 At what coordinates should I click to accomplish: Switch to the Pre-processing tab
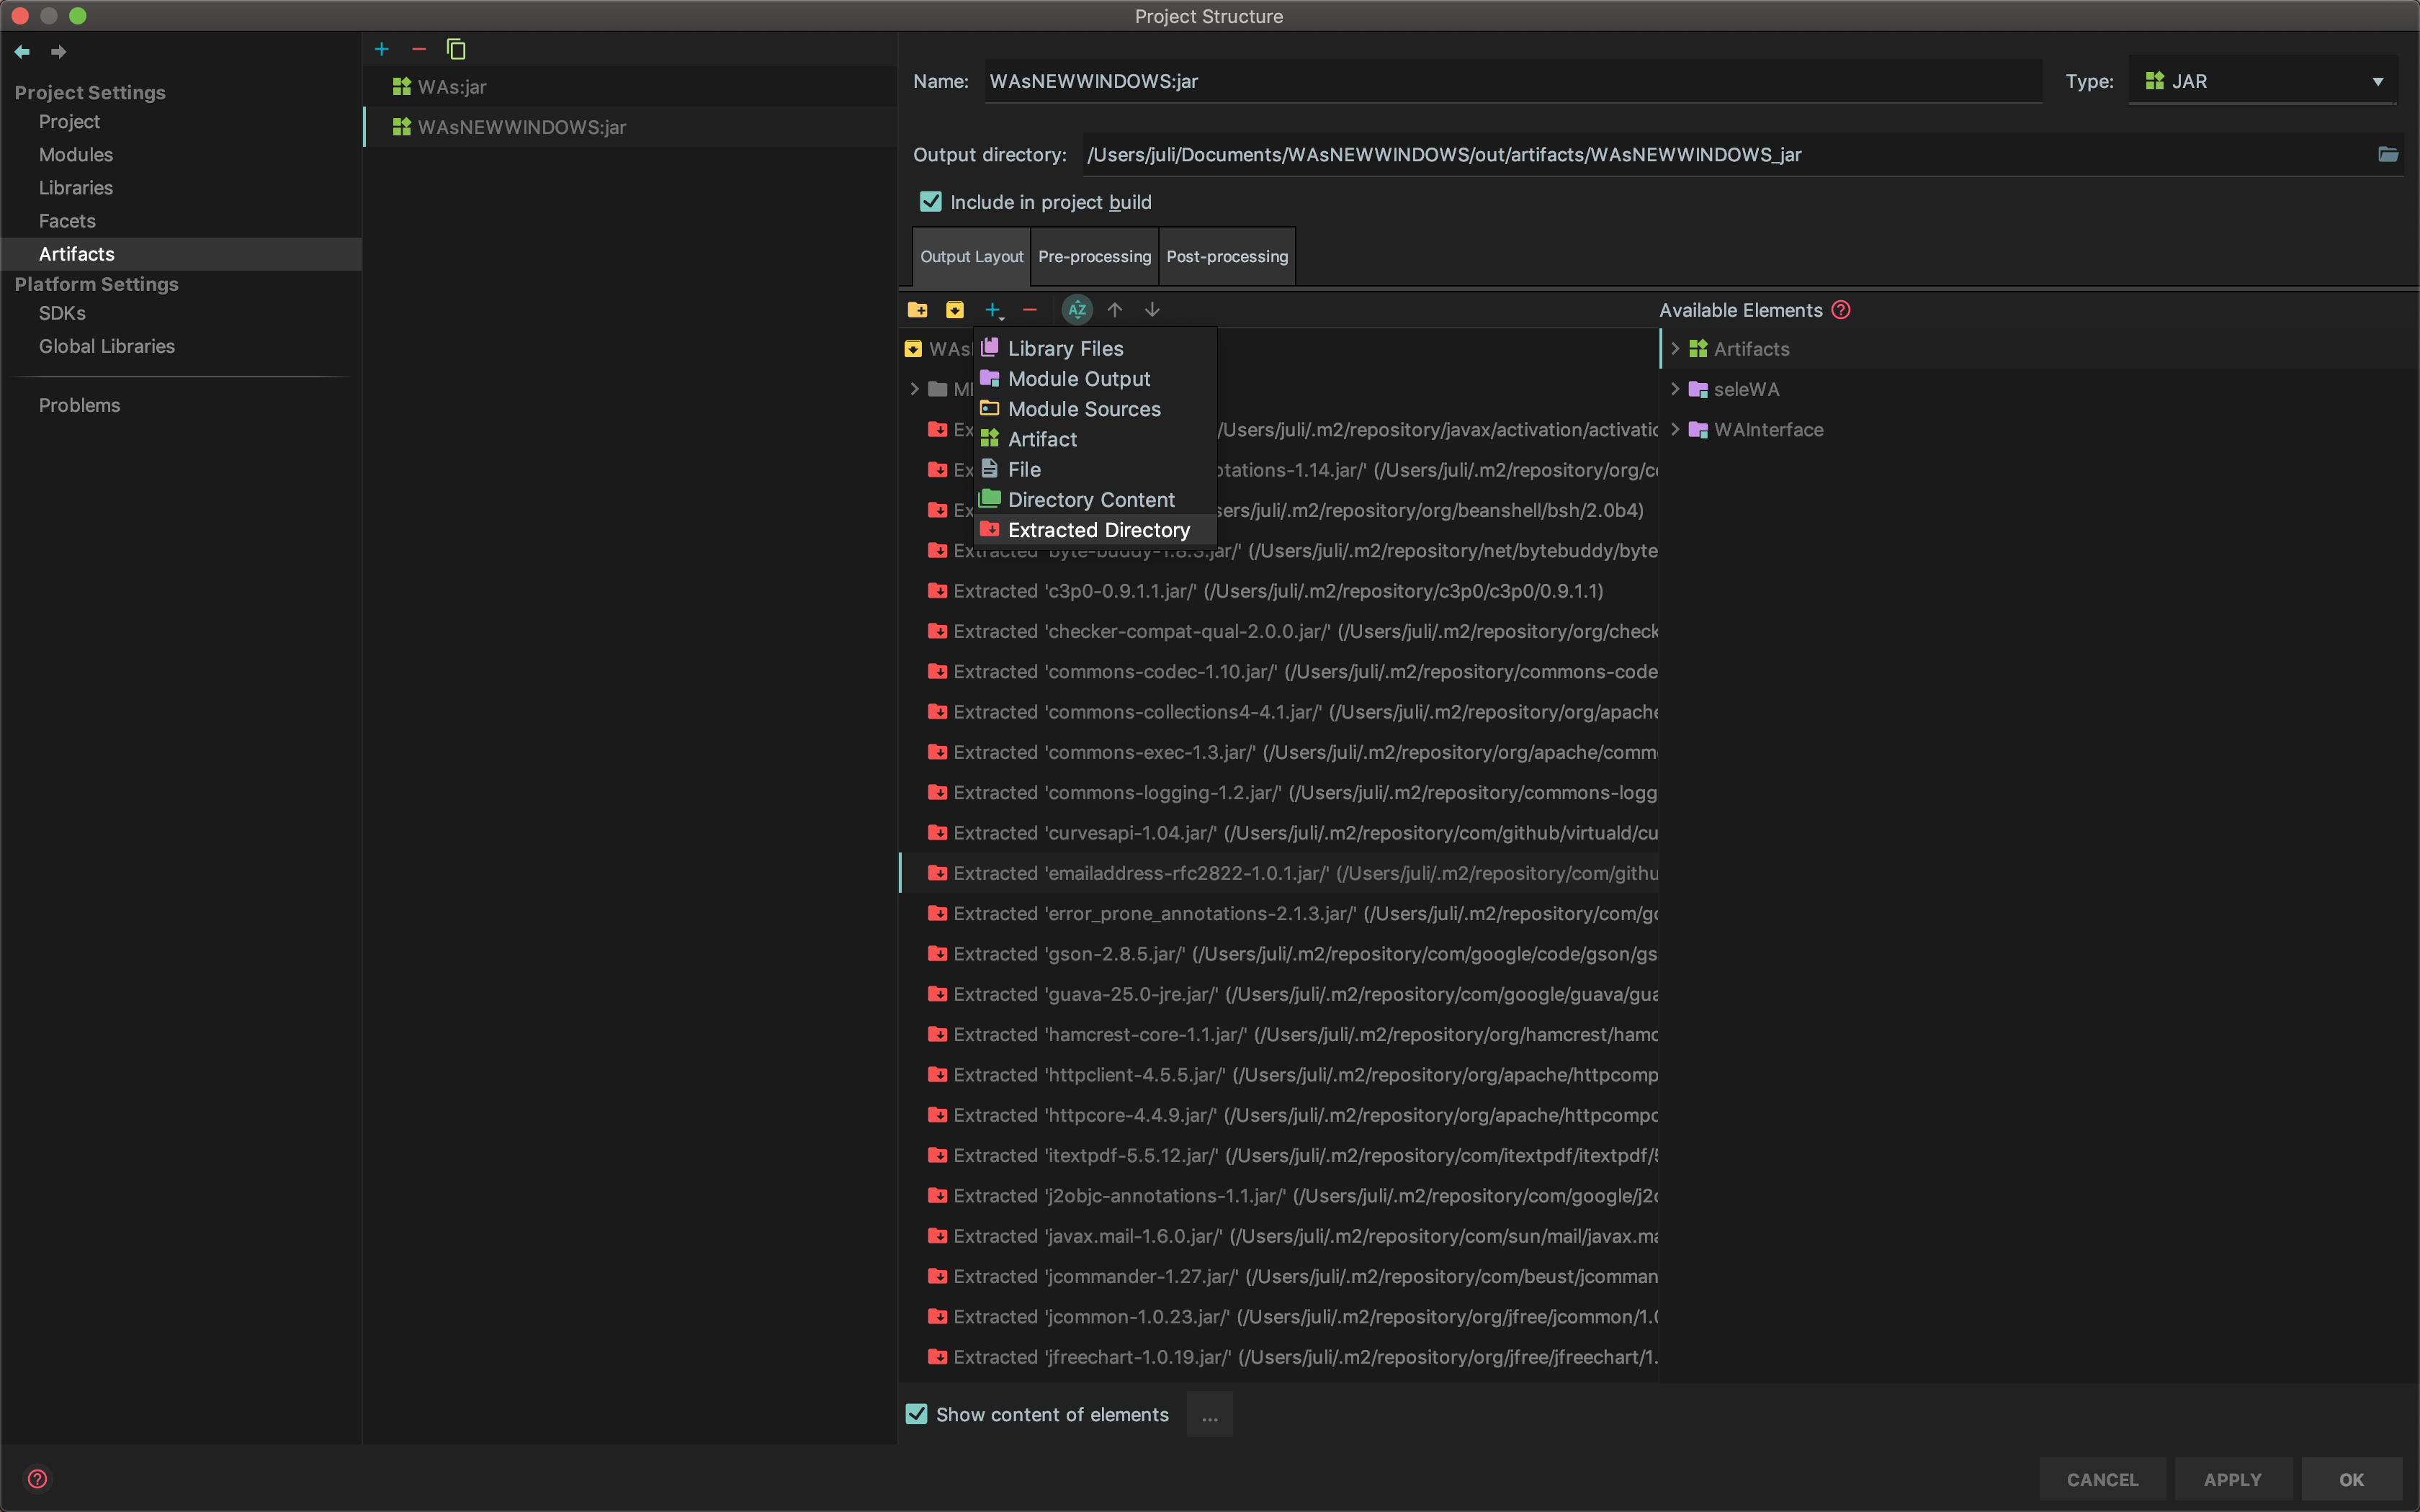[1094, 257]
